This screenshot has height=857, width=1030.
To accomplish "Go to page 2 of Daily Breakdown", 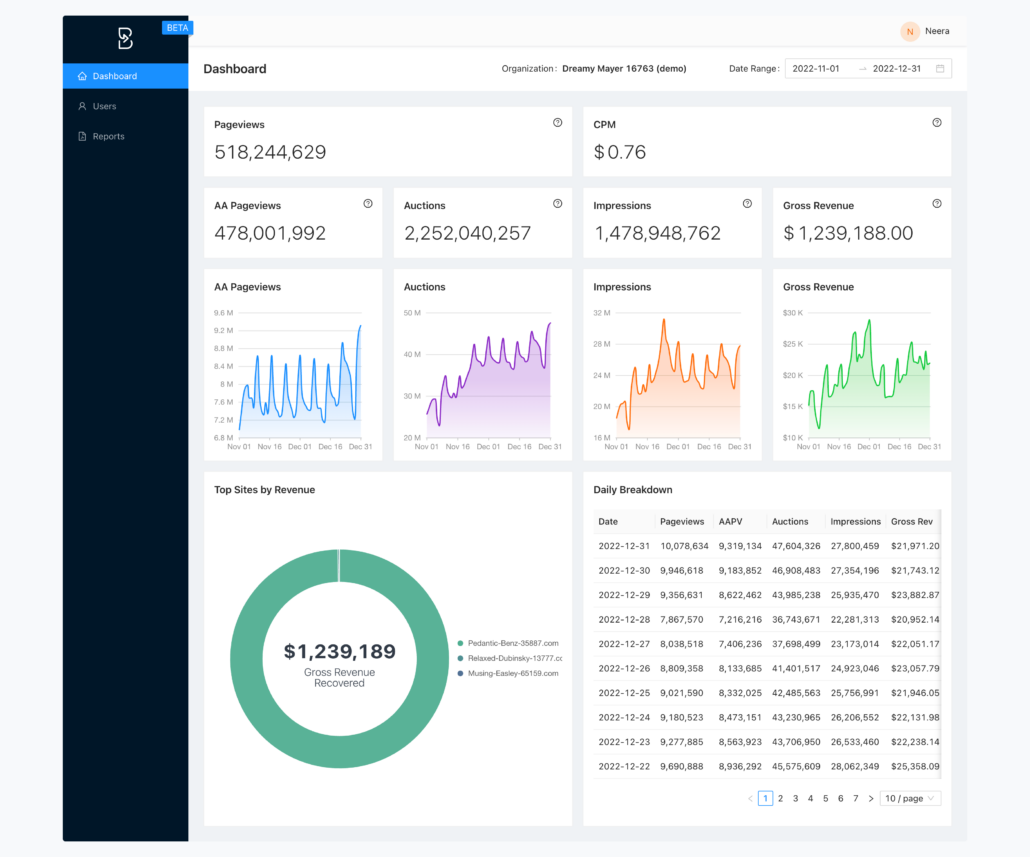I will pyautogui.click(x=780, y=798).
